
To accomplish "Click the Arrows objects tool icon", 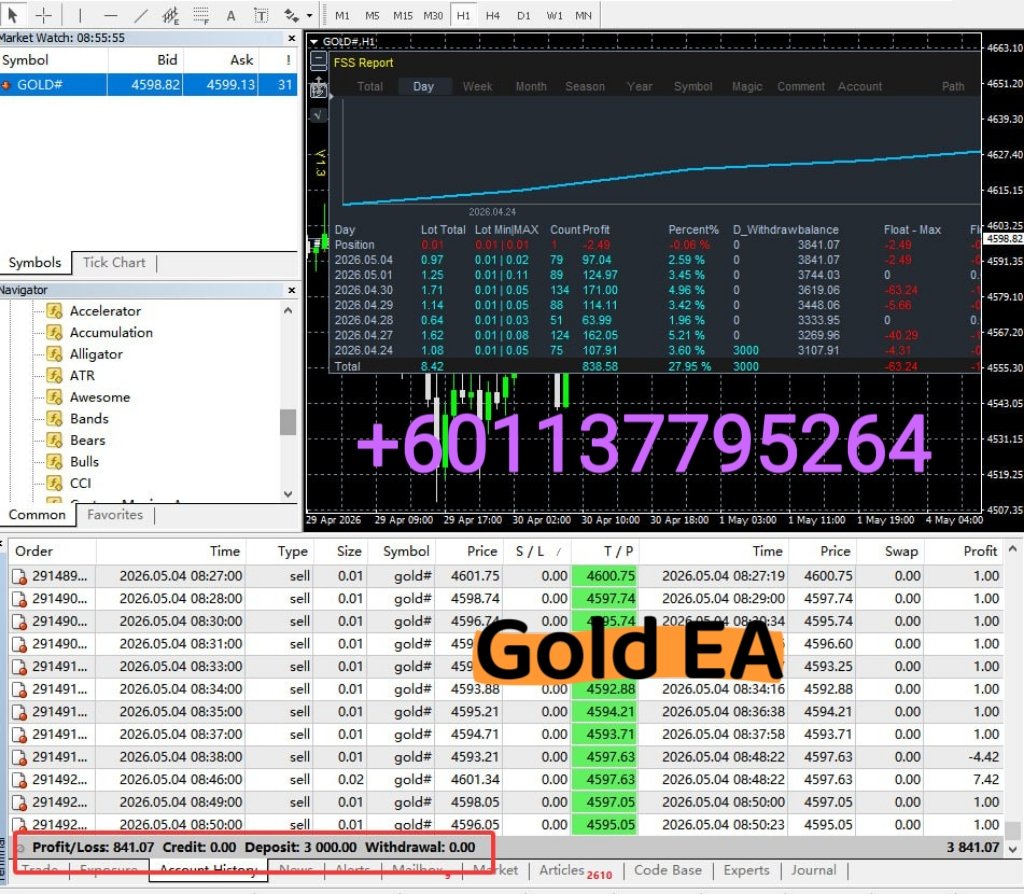I will (x=291, y=14).
